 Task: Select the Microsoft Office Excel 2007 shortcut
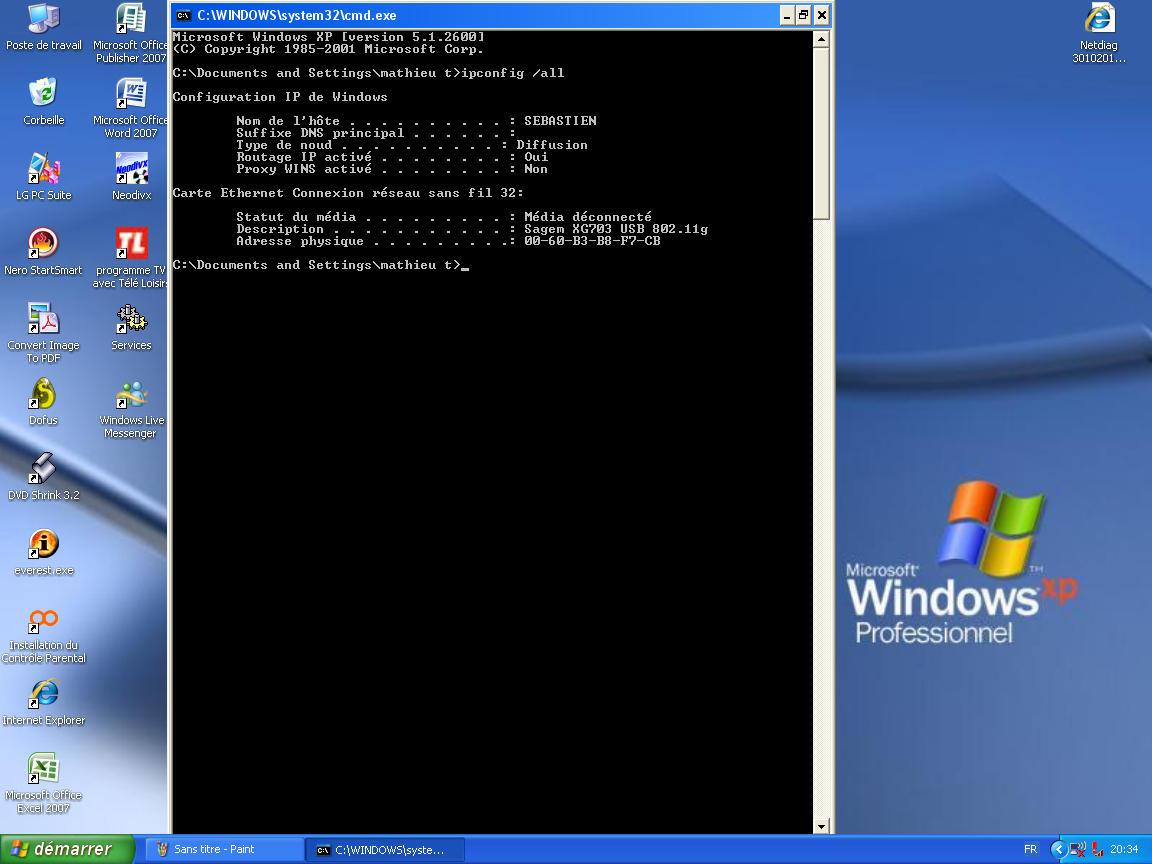coord(43,782)
